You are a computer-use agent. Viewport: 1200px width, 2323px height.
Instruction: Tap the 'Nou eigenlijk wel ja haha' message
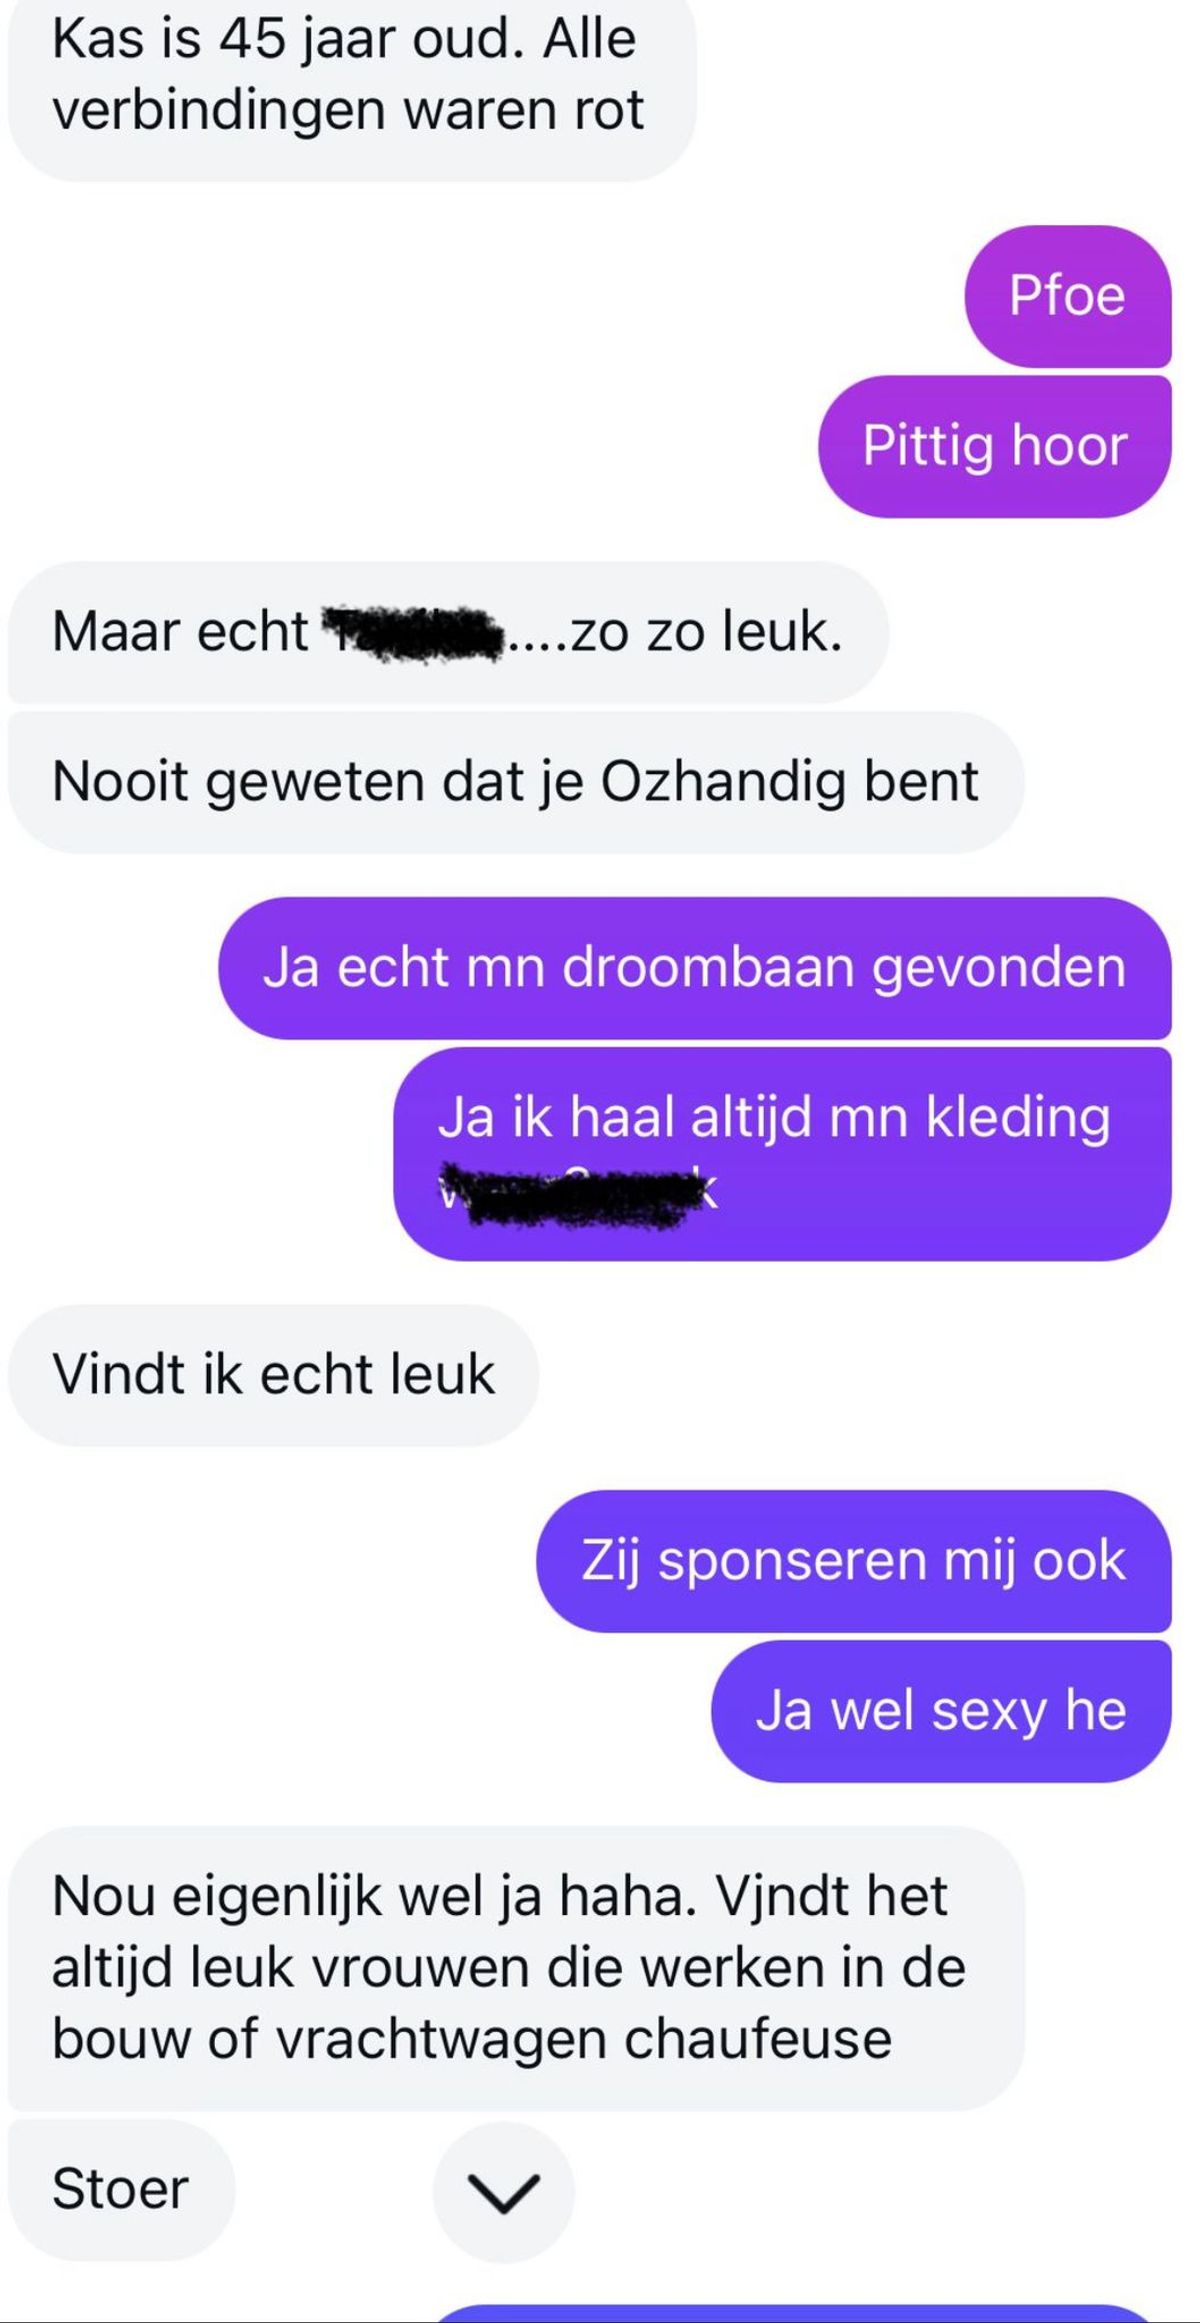[x=516, y=1968]
